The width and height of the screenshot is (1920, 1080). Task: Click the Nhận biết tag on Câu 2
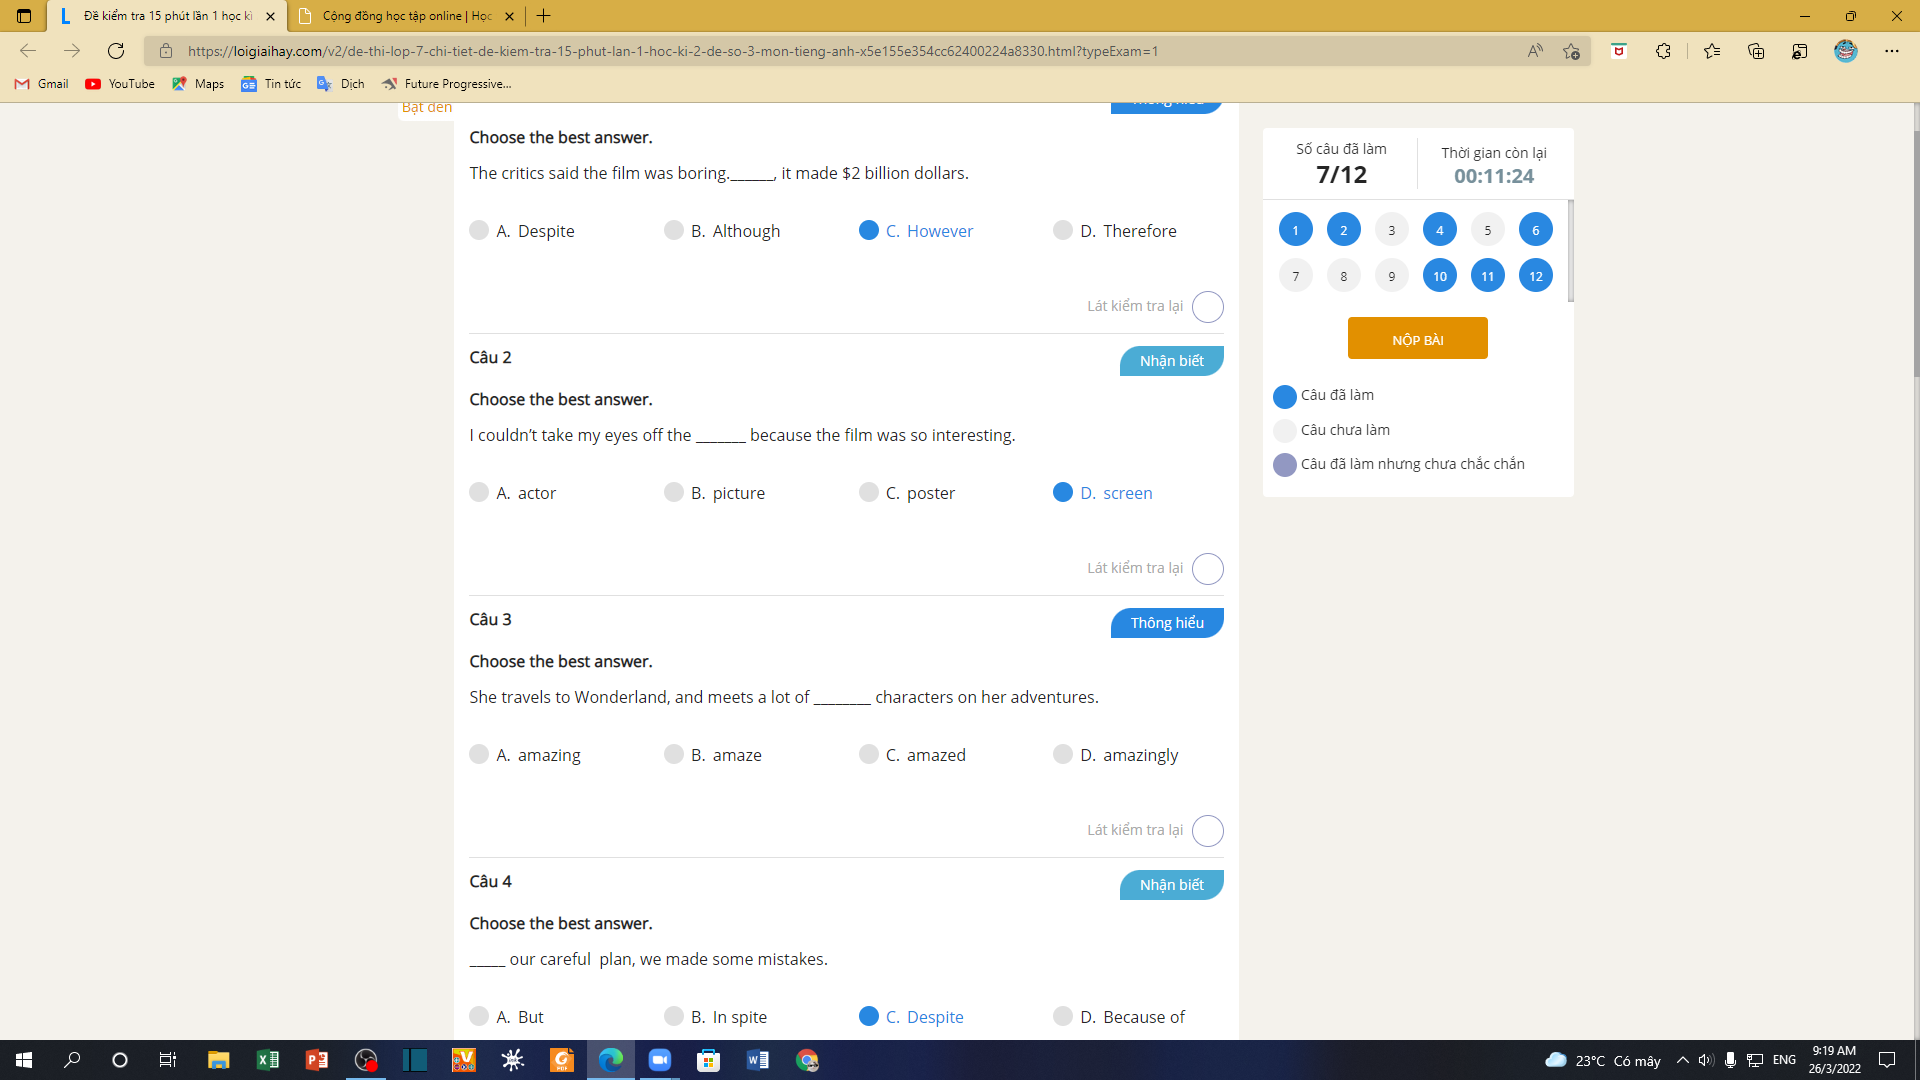[1171, 361]
